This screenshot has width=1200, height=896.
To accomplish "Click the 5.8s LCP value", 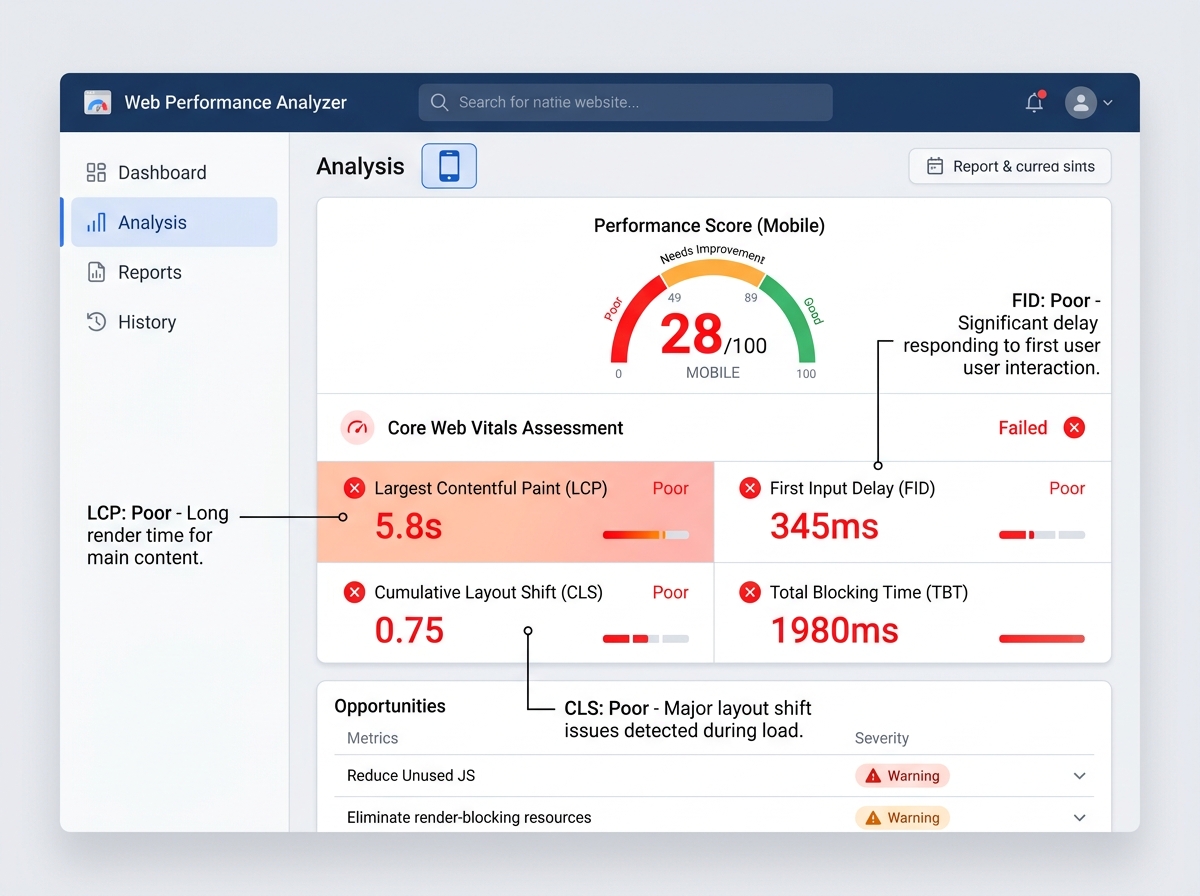I will [x=408, y=526].
